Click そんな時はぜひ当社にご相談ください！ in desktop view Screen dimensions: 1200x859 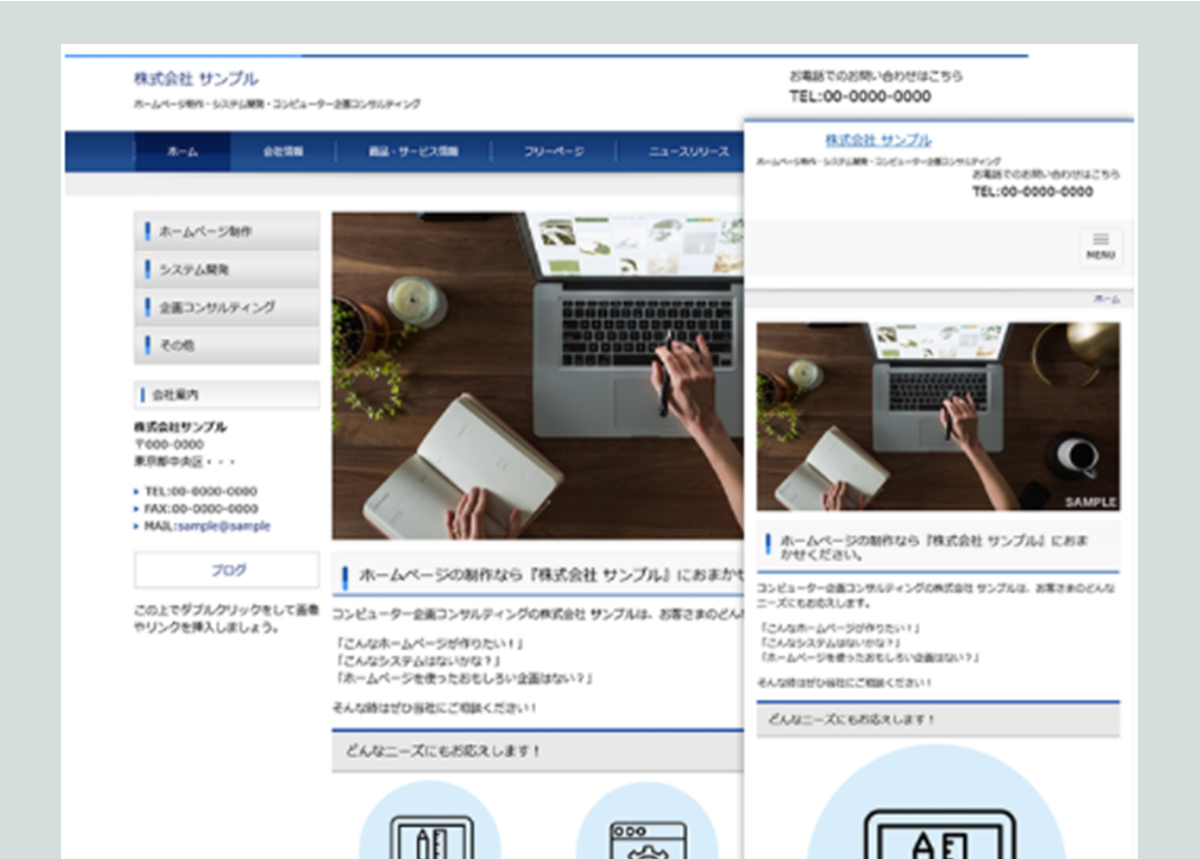coord(435,708)
